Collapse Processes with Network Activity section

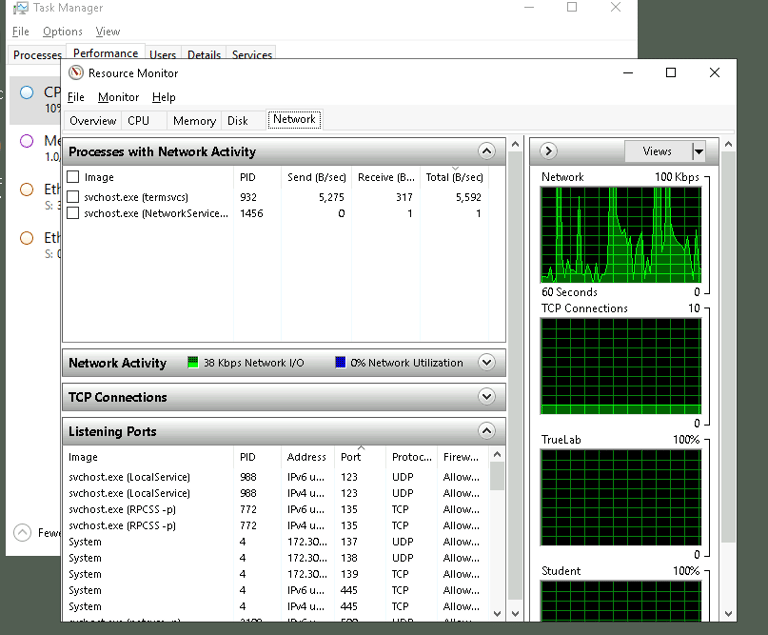[486, 151]
